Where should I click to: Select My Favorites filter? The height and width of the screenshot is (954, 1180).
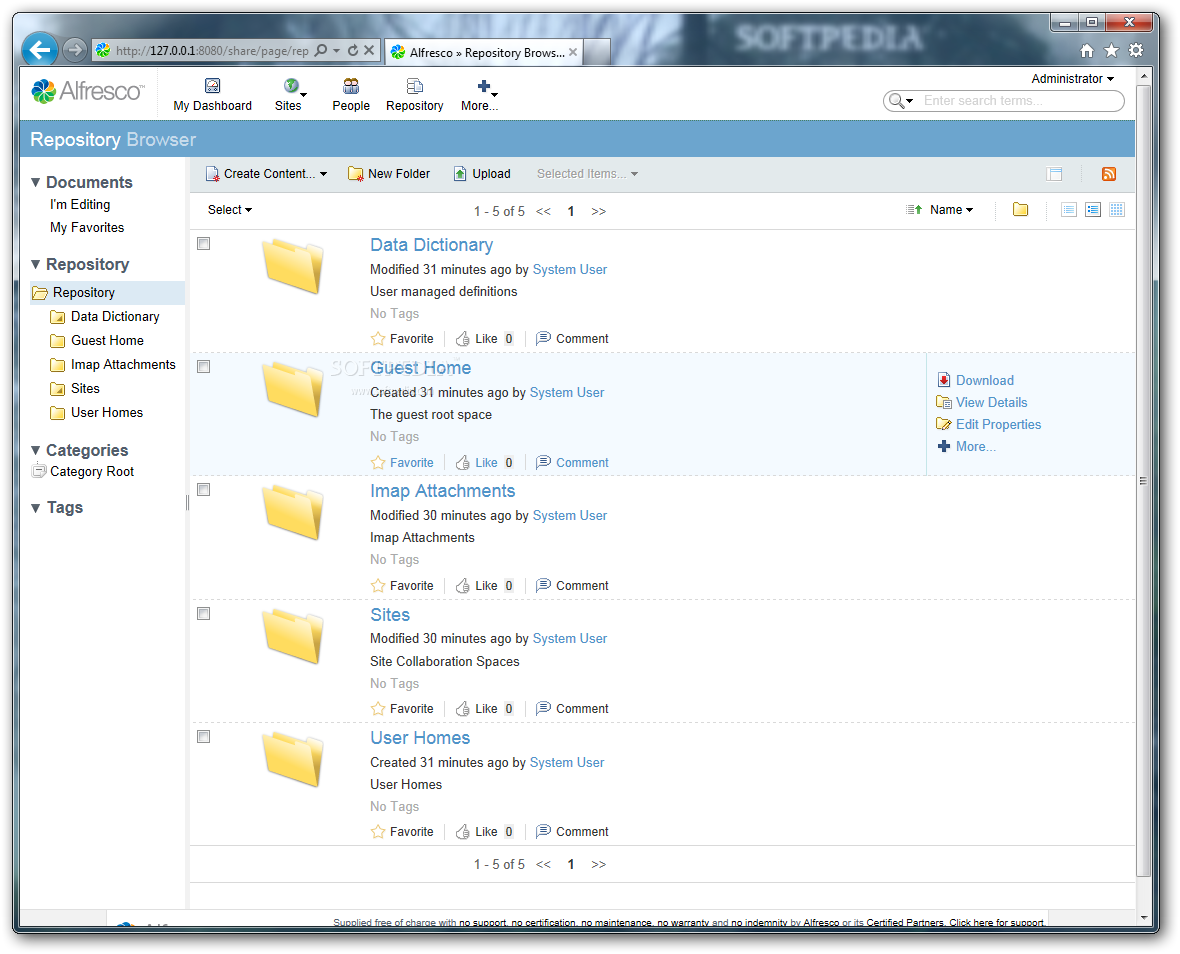[87, 227]
